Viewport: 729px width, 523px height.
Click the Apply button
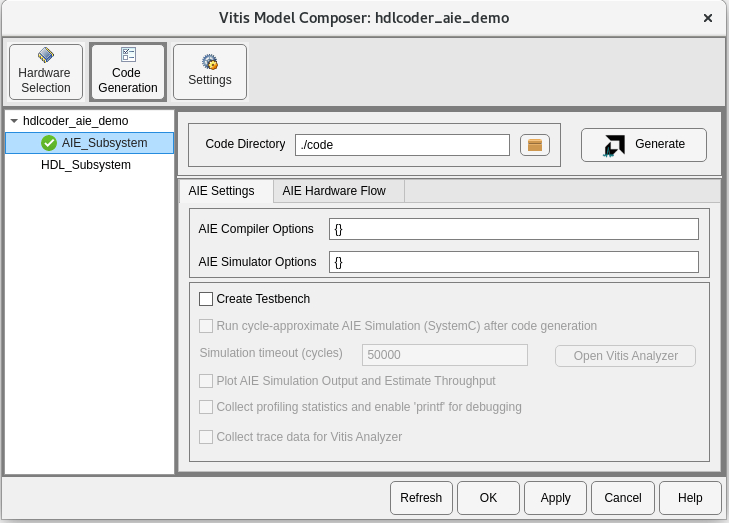pyautogui.click(x=555, y=498)
